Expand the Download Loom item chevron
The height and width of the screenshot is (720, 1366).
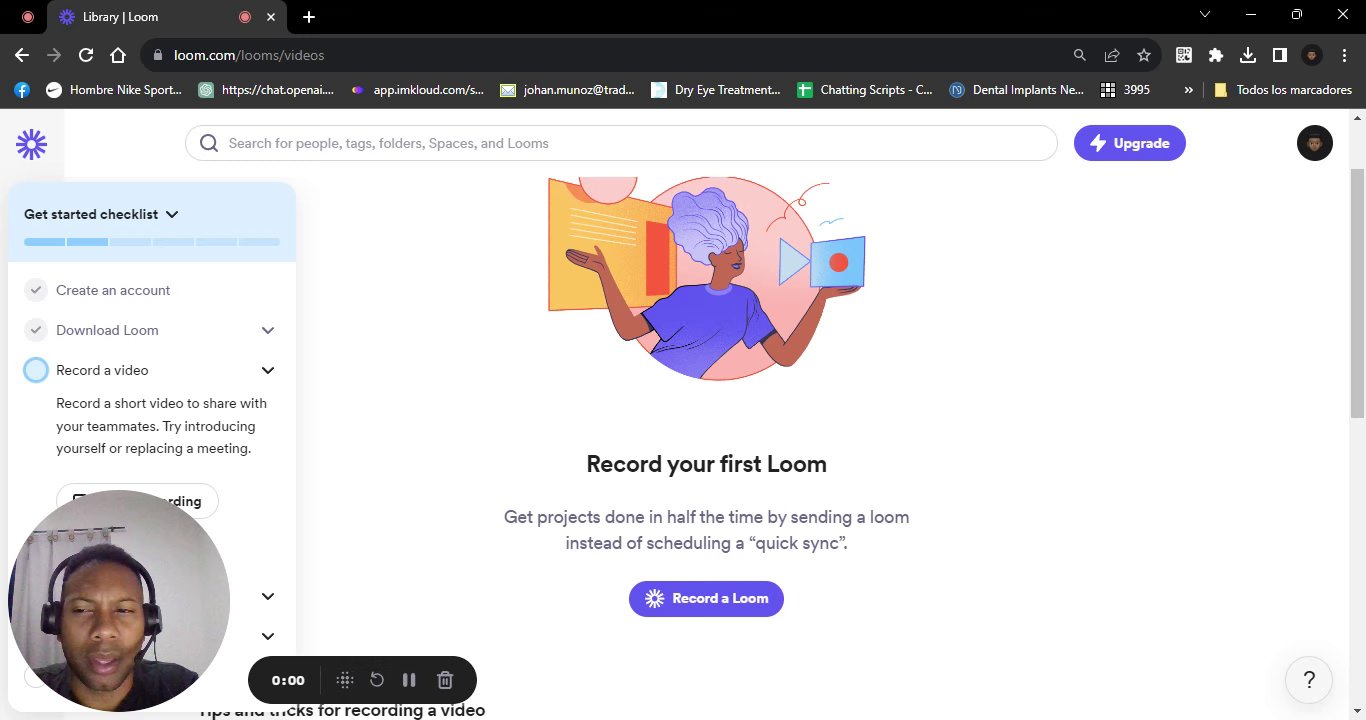click(x=268, y=330)
